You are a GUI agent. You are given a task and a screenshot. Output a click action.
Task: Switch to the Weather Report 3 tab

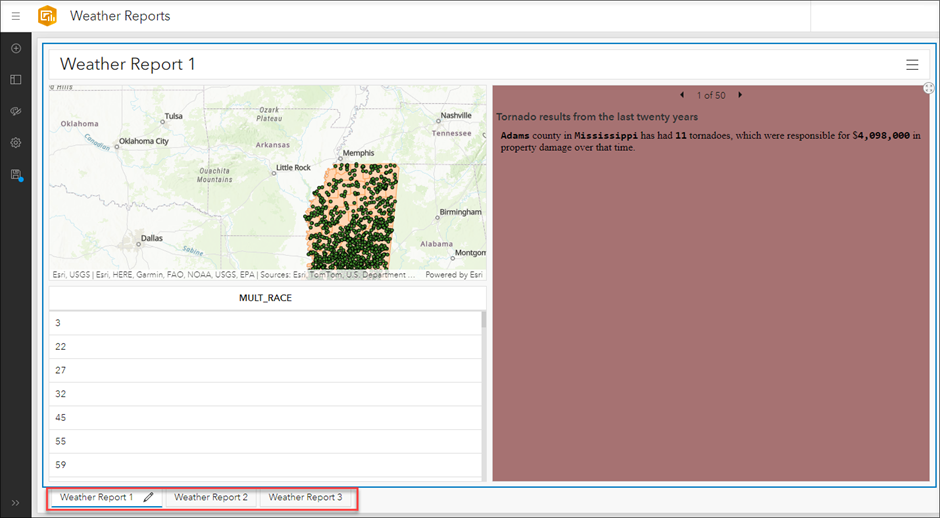pos(305,497)
